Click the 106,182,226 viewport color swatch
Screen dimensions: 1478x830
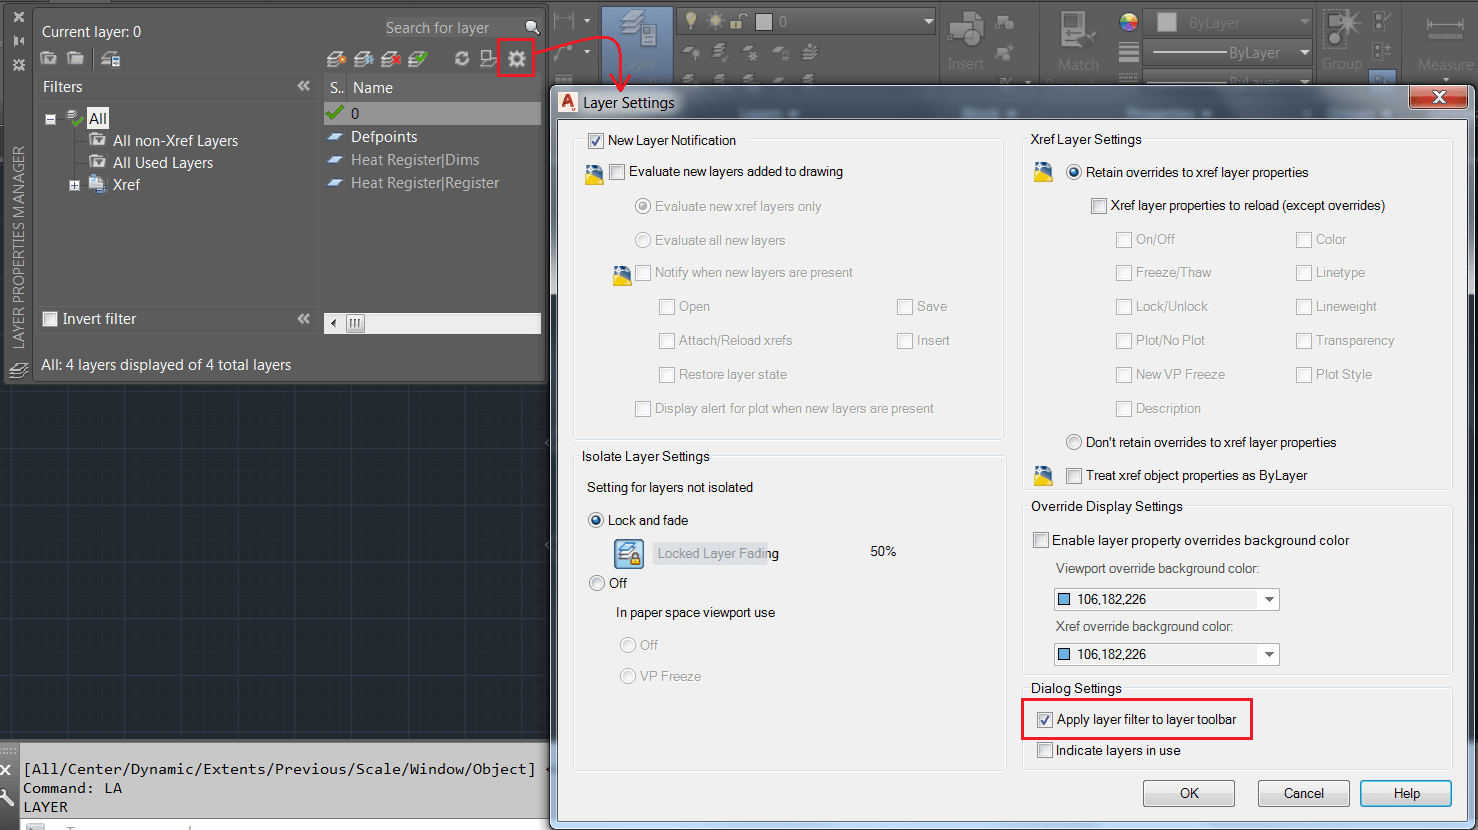(x=1064, y=599)
